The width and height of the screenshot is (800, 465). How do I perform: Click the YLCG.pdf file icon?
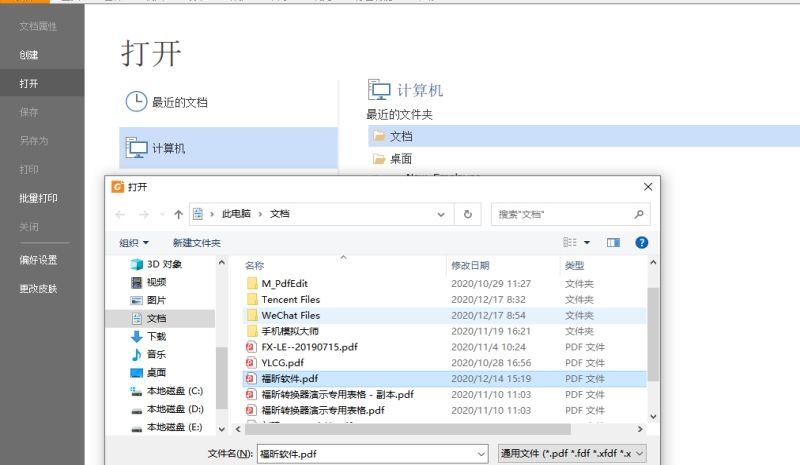(x=252, y=363)
